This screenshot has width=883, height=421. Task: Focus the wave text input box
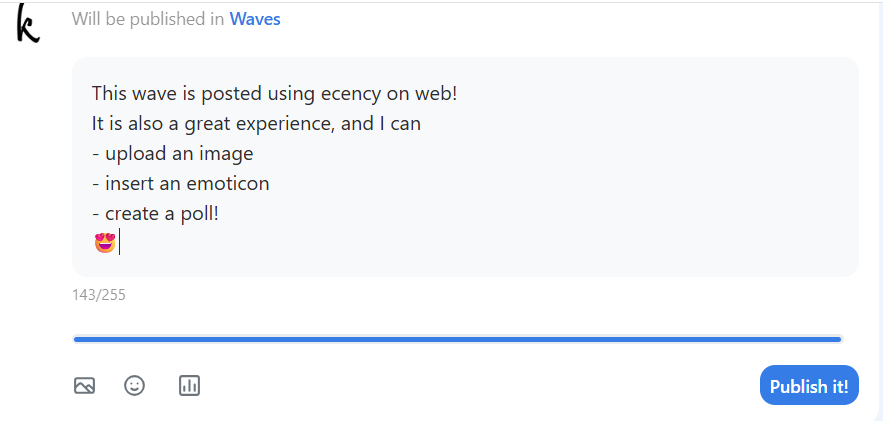[465, 167]
